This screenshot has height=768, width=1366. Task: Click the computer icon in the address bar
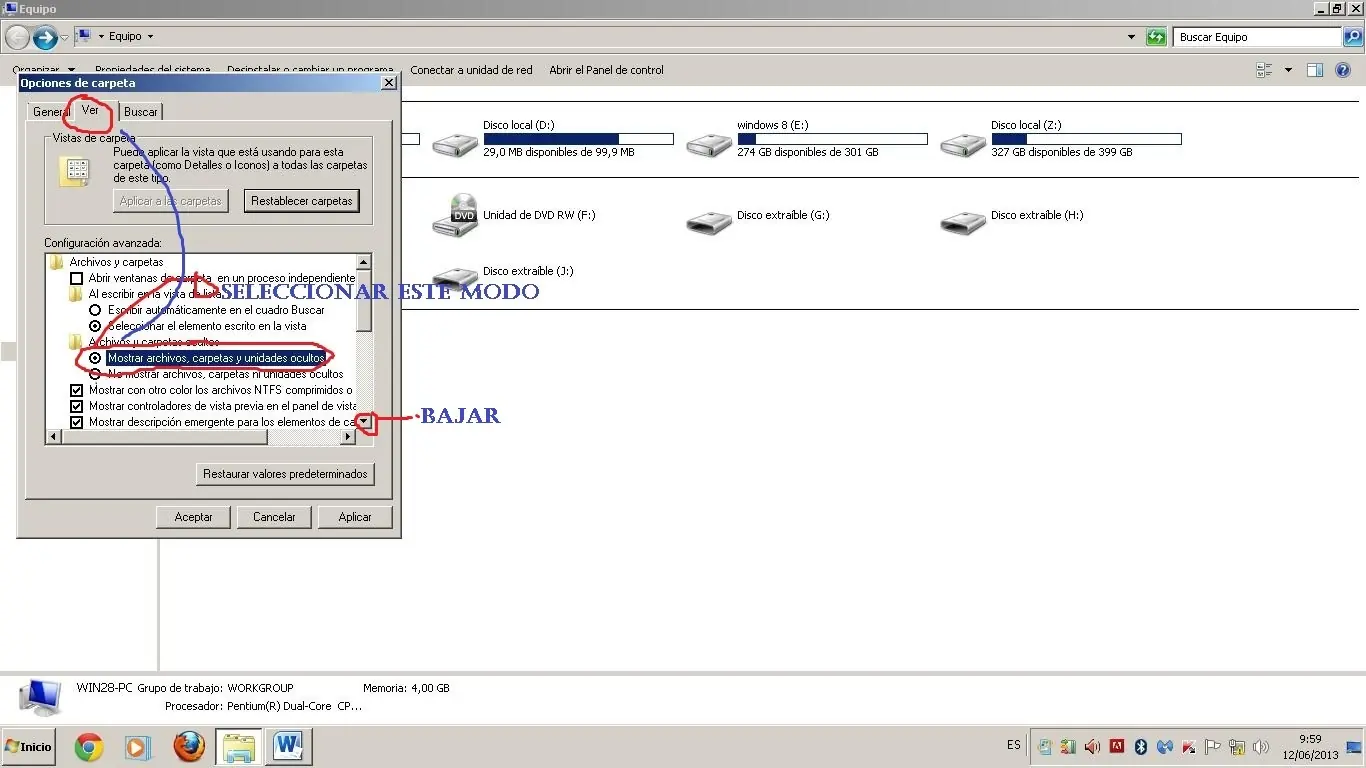click(x=84, y=36)
